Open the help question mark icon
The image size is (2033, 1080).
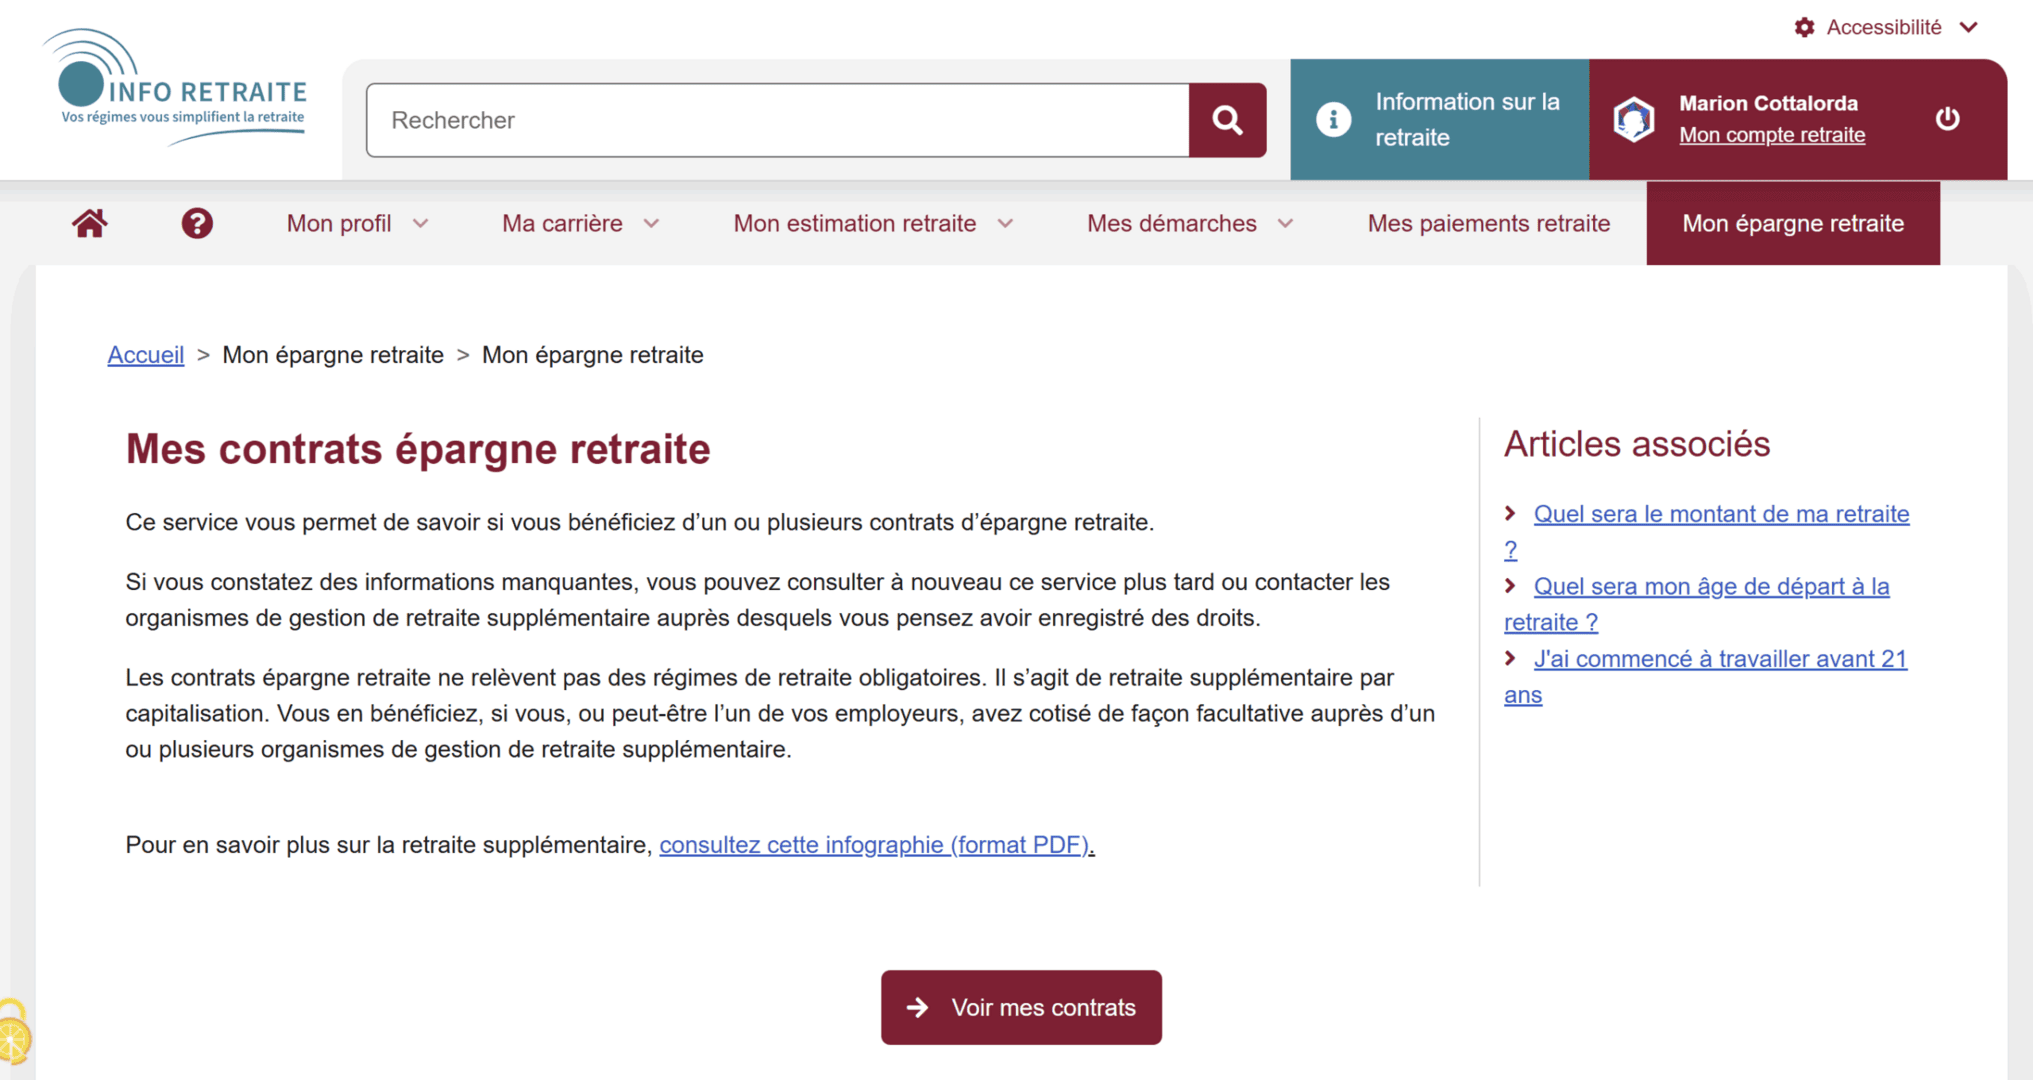[197, 223]
